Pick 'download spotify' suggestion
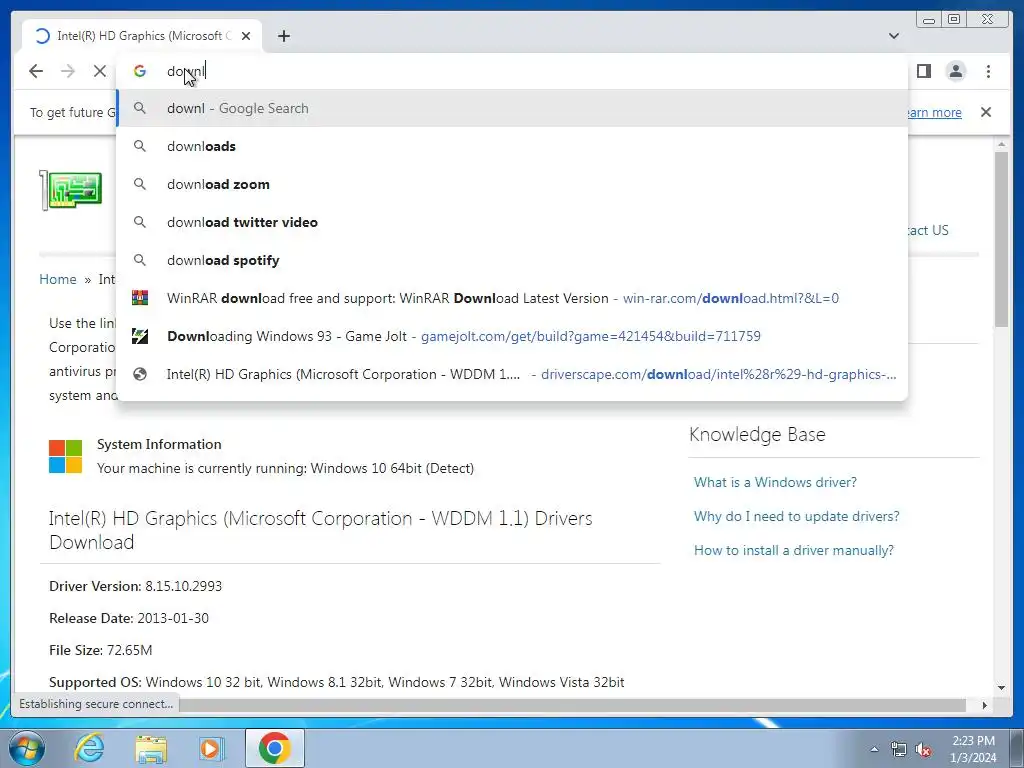The image size is (1024, 768). click(x=512, y=260)
